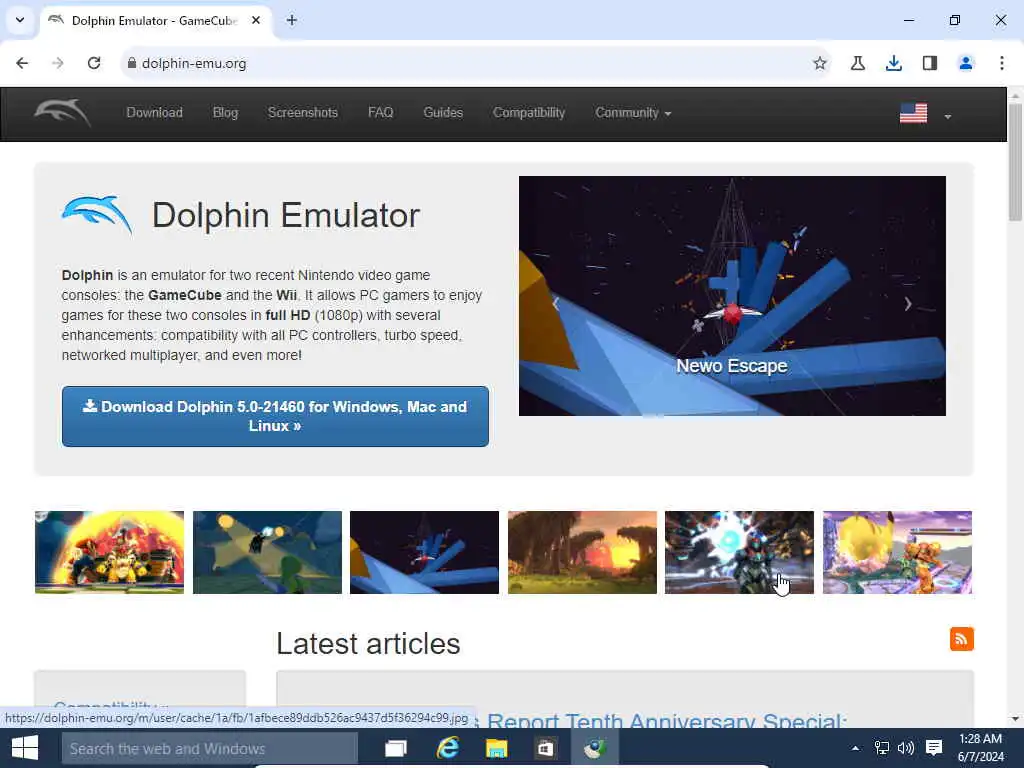1024x768 pixels.
Task: Open the Compatibility nav item
Action: coord(529,112)
